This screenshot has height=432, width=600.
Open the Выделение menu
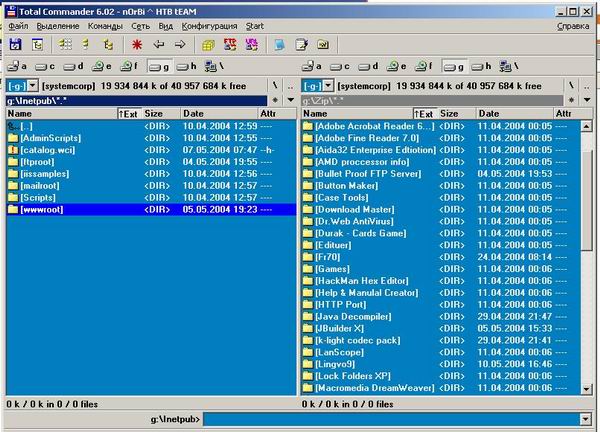pos(58,26)
